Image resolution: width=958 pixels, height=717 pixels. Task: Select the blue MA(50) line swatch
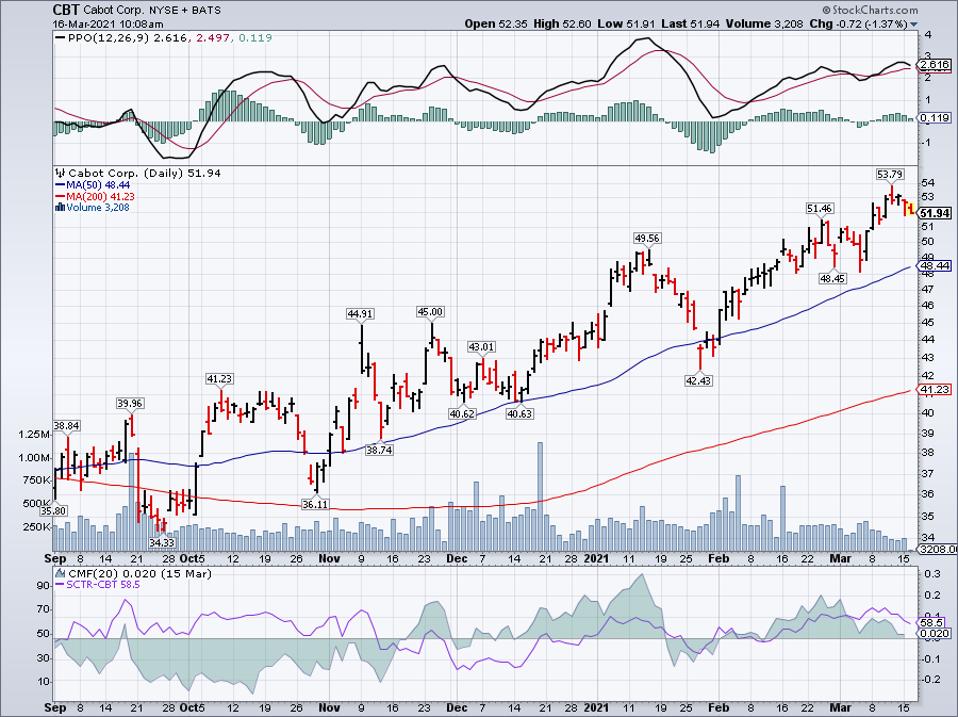[60, 184]
